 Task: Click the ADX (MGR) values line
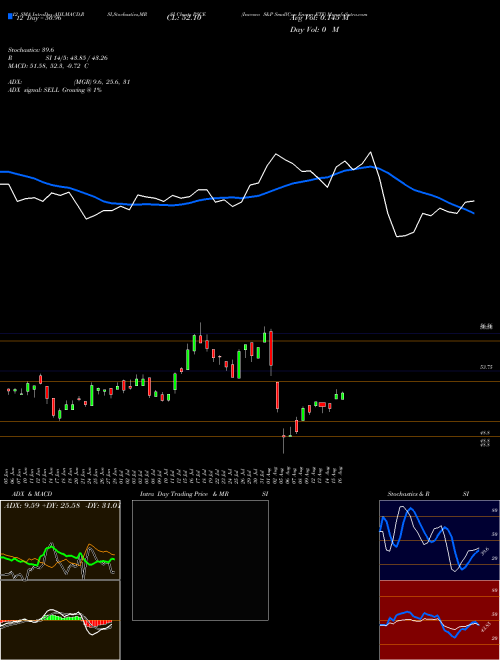coord(69,82)
